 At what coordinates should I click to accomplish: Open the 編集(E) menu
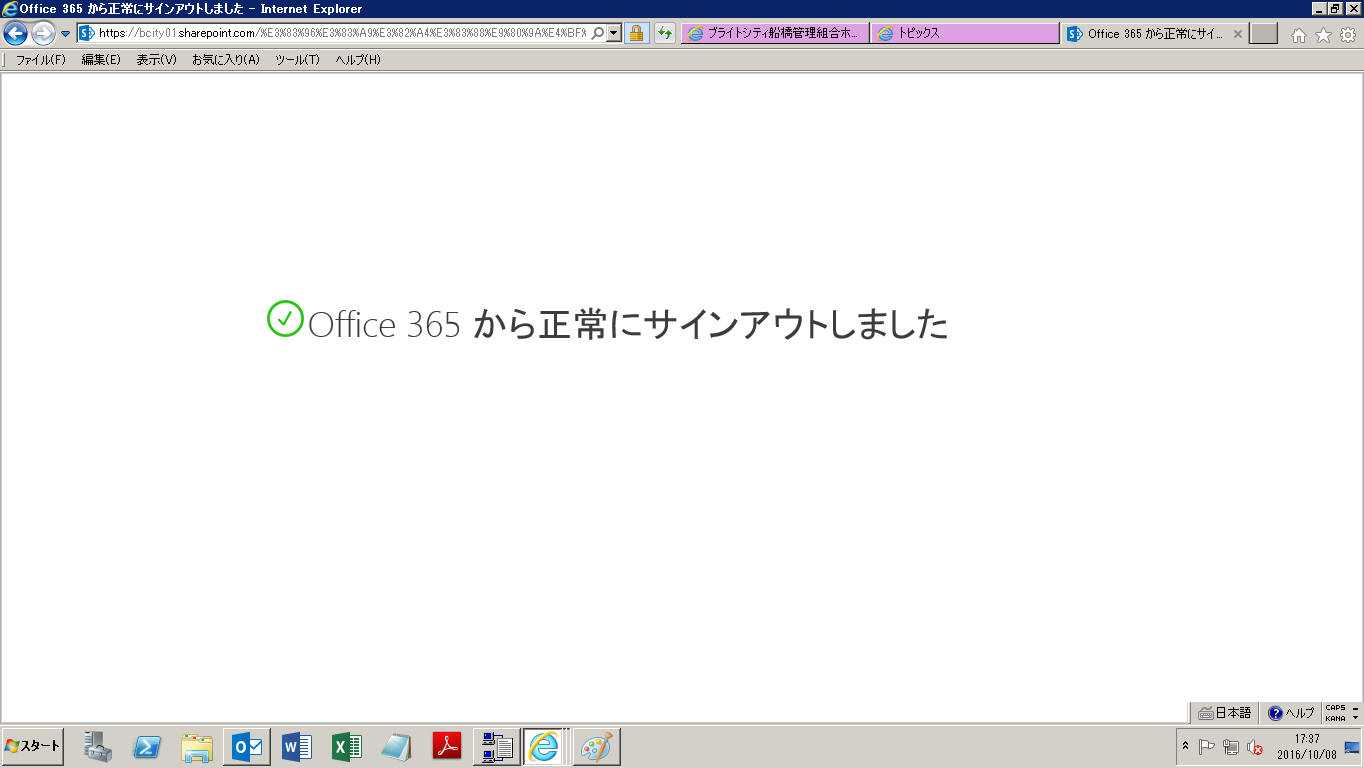(x=101, y=60)
